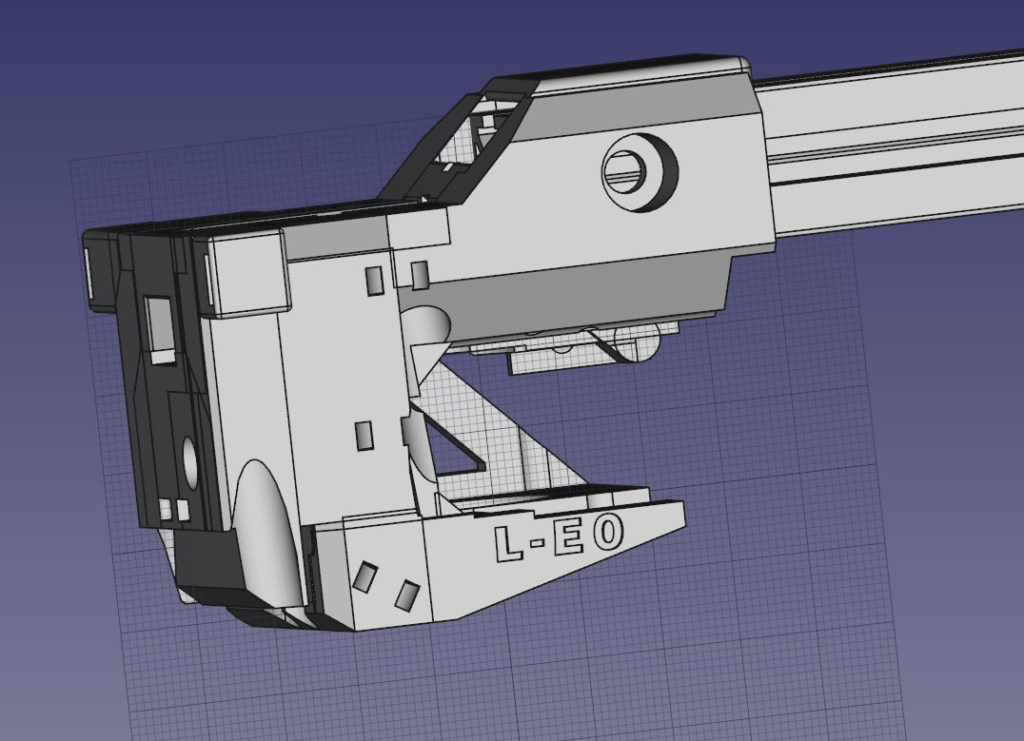Select the round countersunk hole on the upper housing
The height and width of the screenshot is (741, 1024).
[639, 172]
